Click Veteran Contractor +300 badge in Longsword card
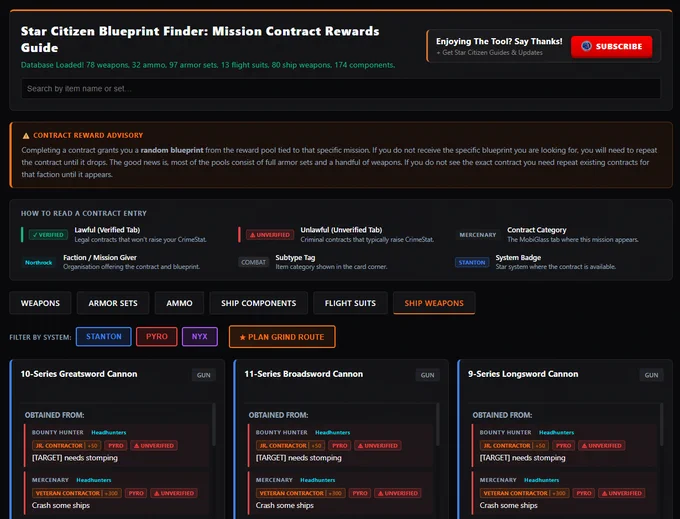The width and height of the screenshot is (680, 519). tap(524, 493)
